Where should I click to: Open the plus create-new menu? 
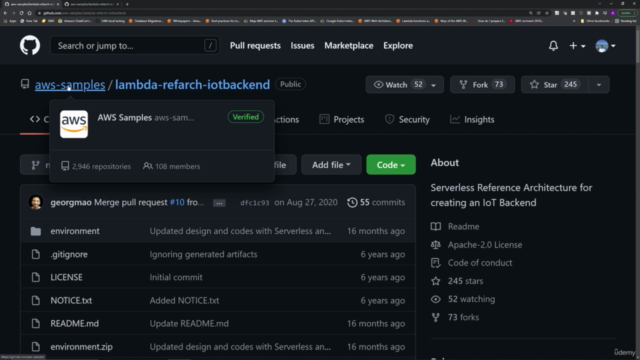(x=577, y=46)
